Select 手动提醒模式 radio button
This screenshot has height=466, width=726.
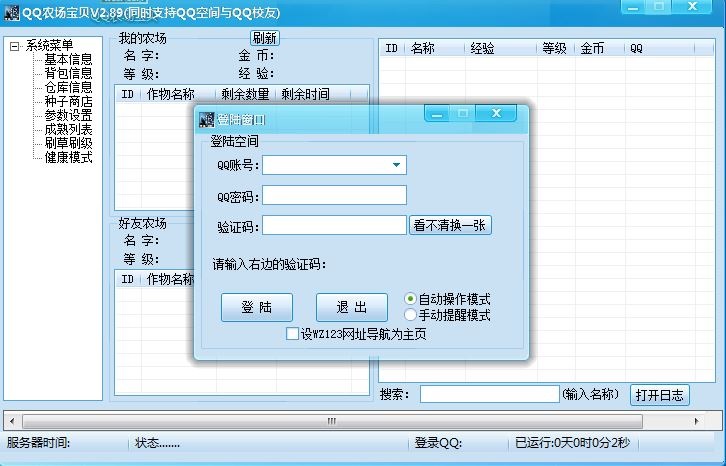(x=411, y=315)
